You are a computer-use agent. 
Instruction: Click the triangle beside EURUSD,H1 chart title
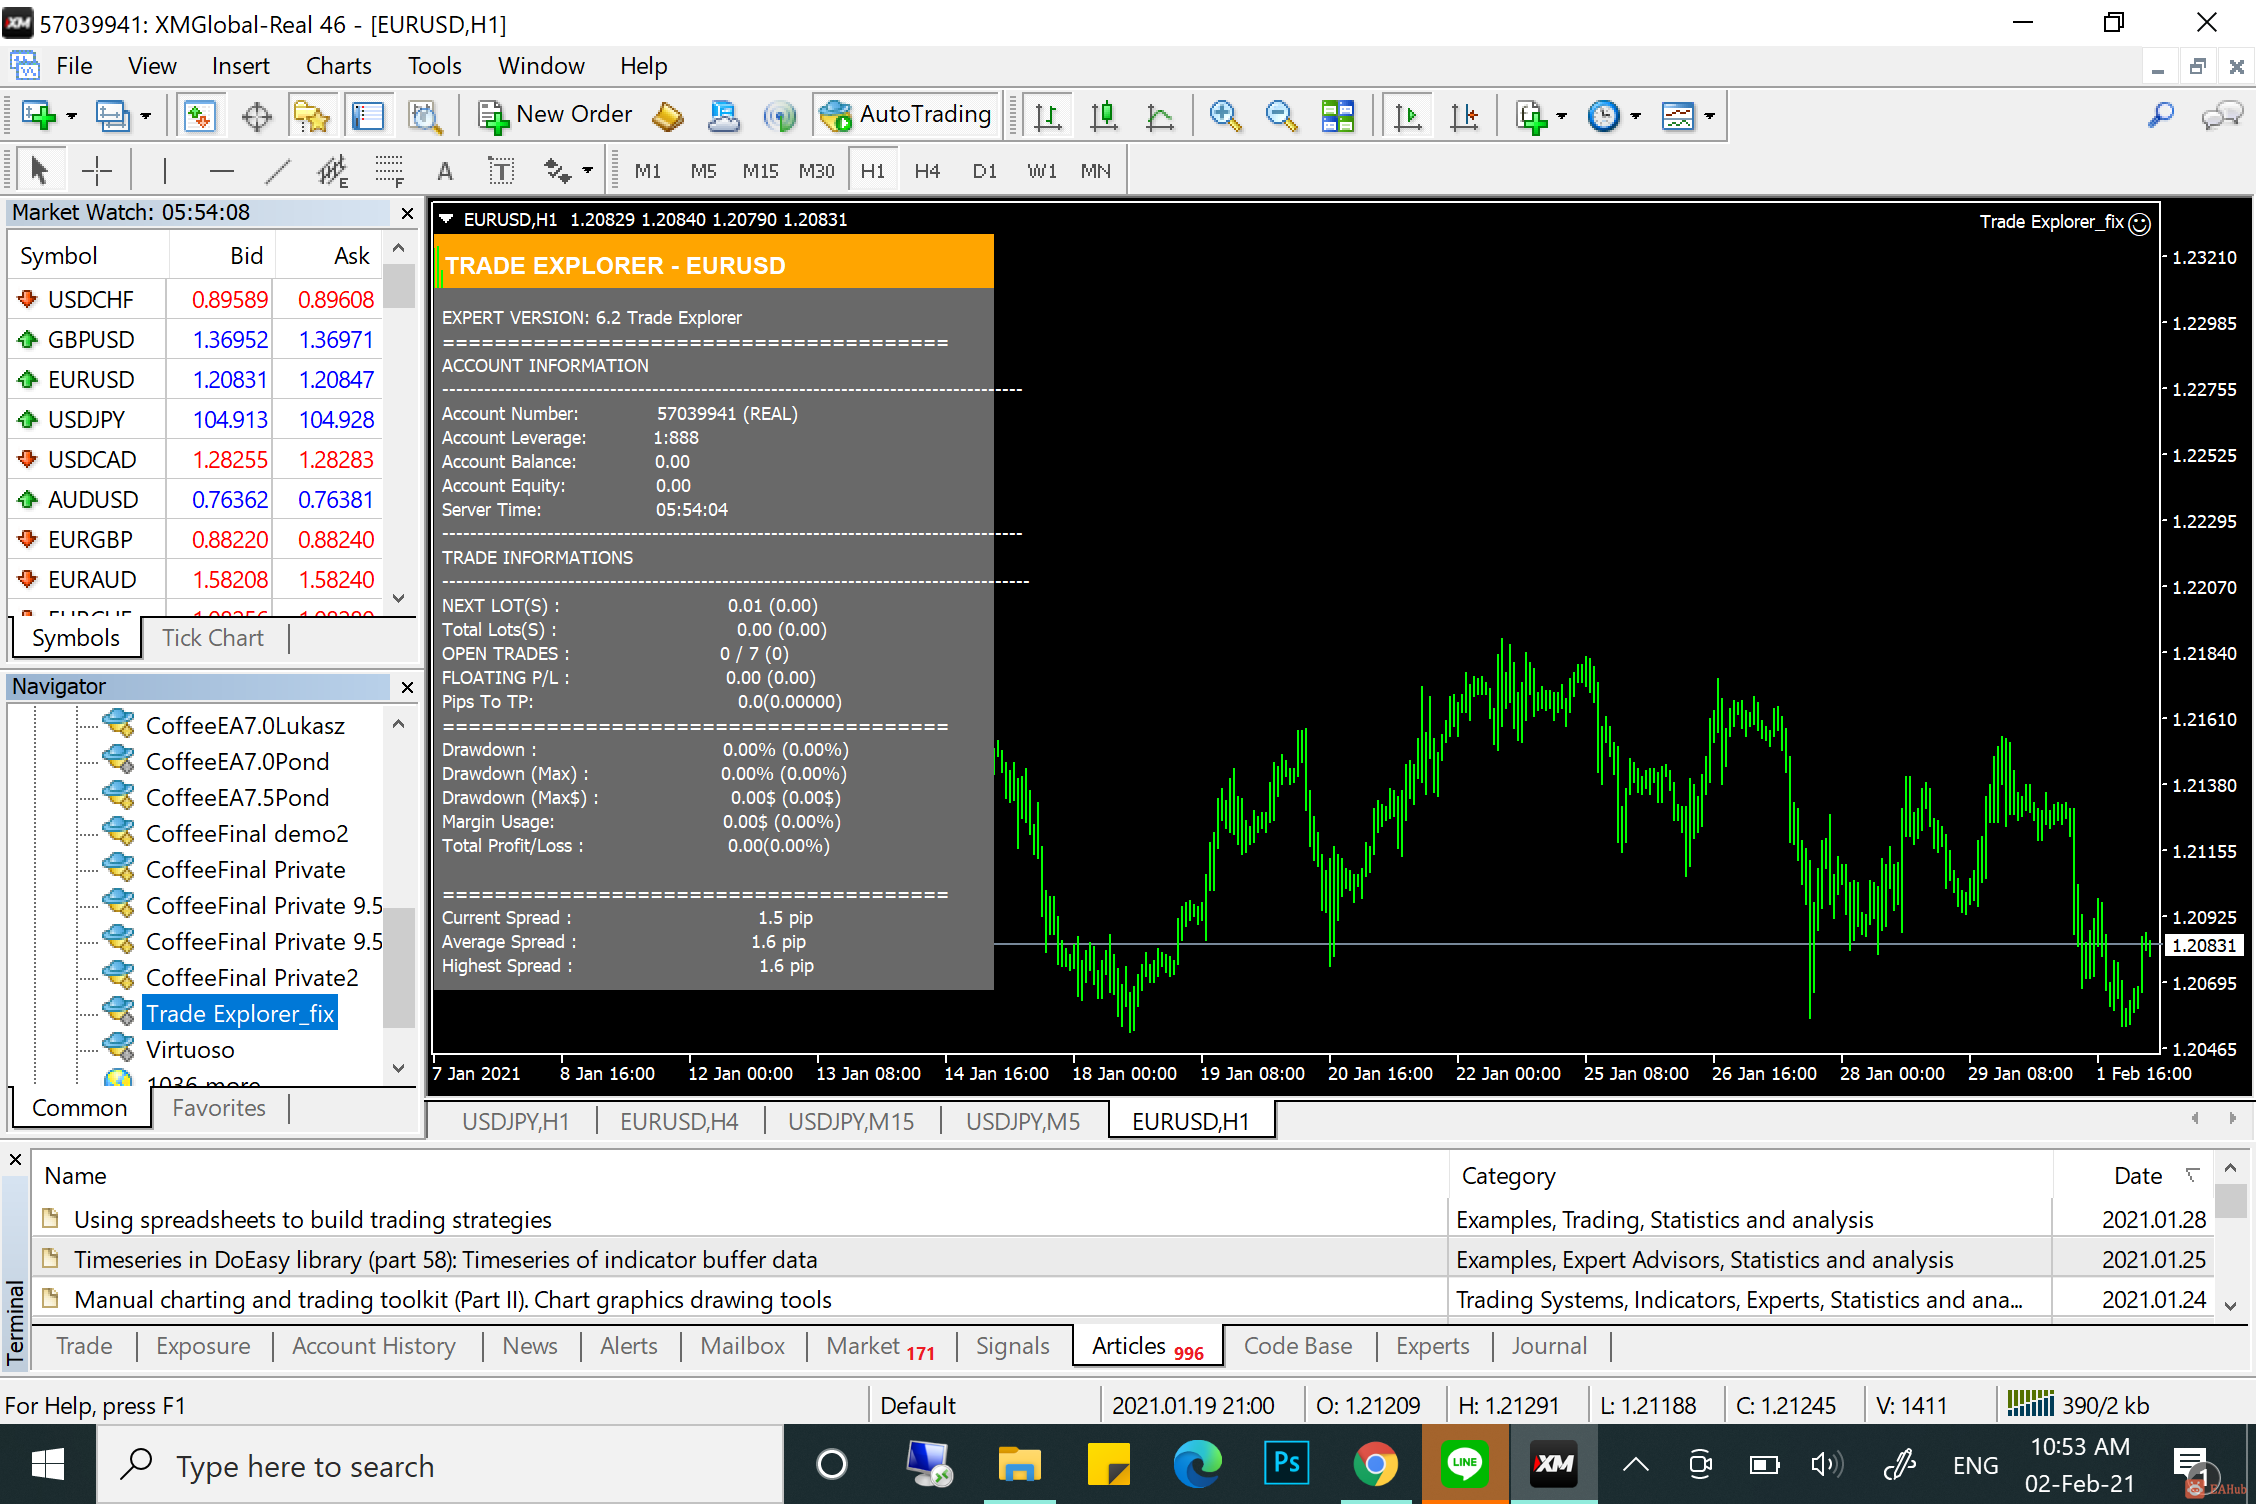pyautogui.click(x=446, y=219)
